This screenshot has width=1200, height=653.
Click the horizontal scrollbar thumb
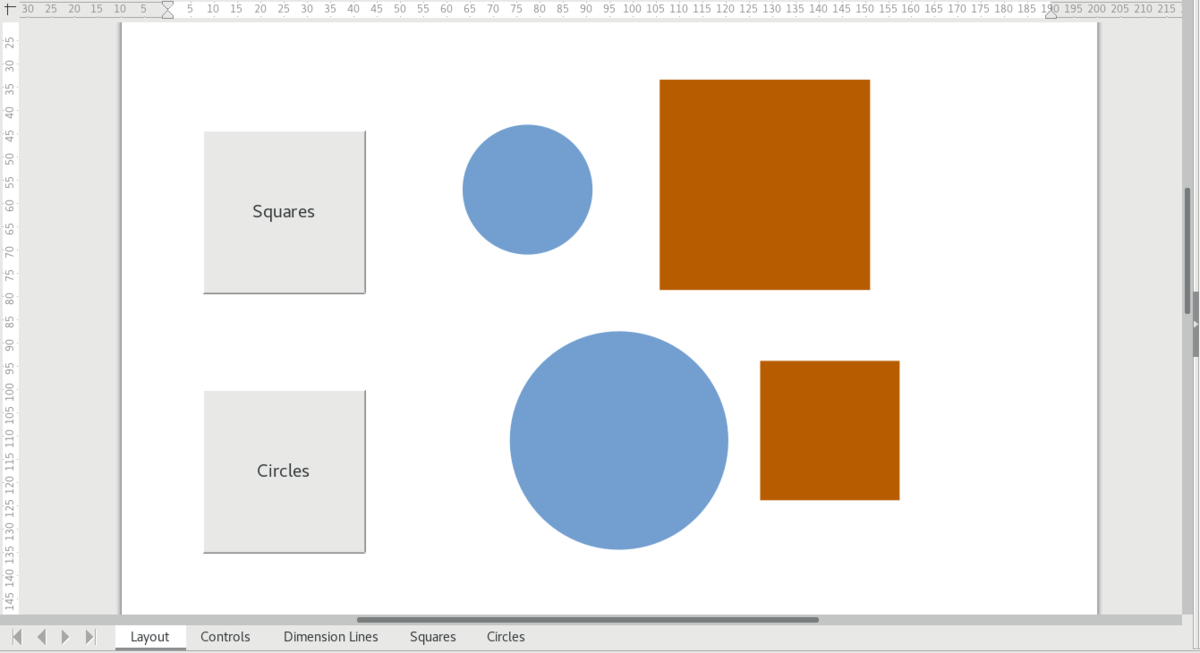coord(590,619)
